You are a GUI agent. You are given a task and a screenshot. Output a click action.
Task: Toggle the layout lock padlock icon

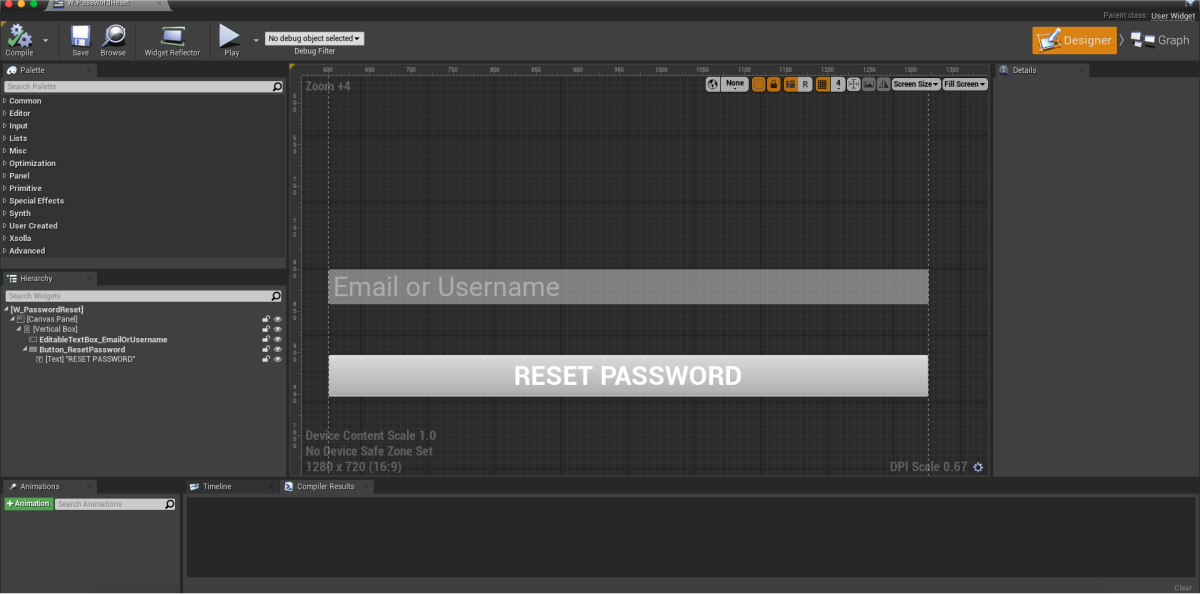click(773, 84)
